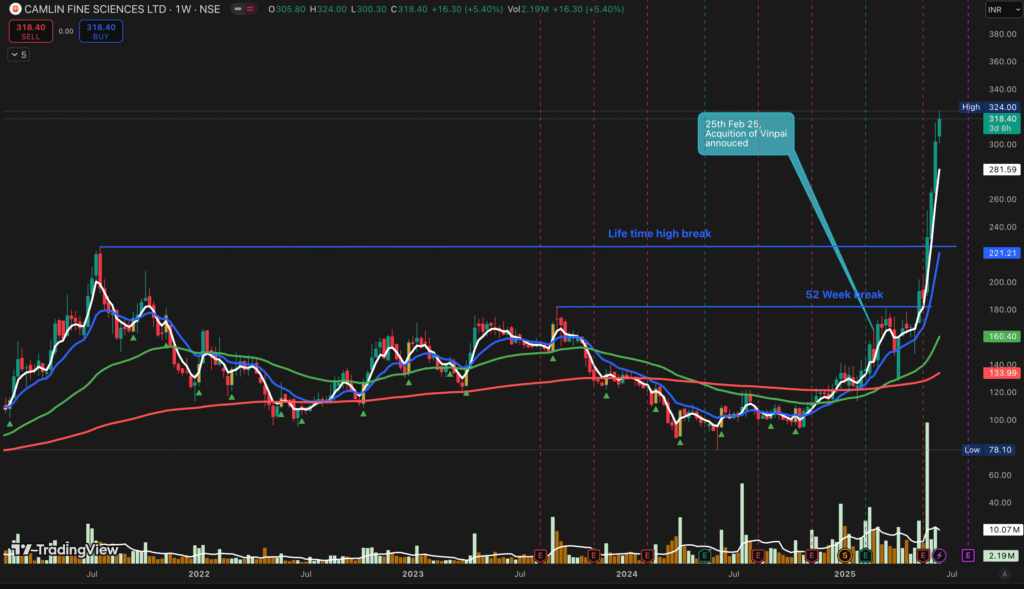Click the blue 318.40 BUY button
The width and height of the screenshot is (1024, 589).
[x=101, y=31]
